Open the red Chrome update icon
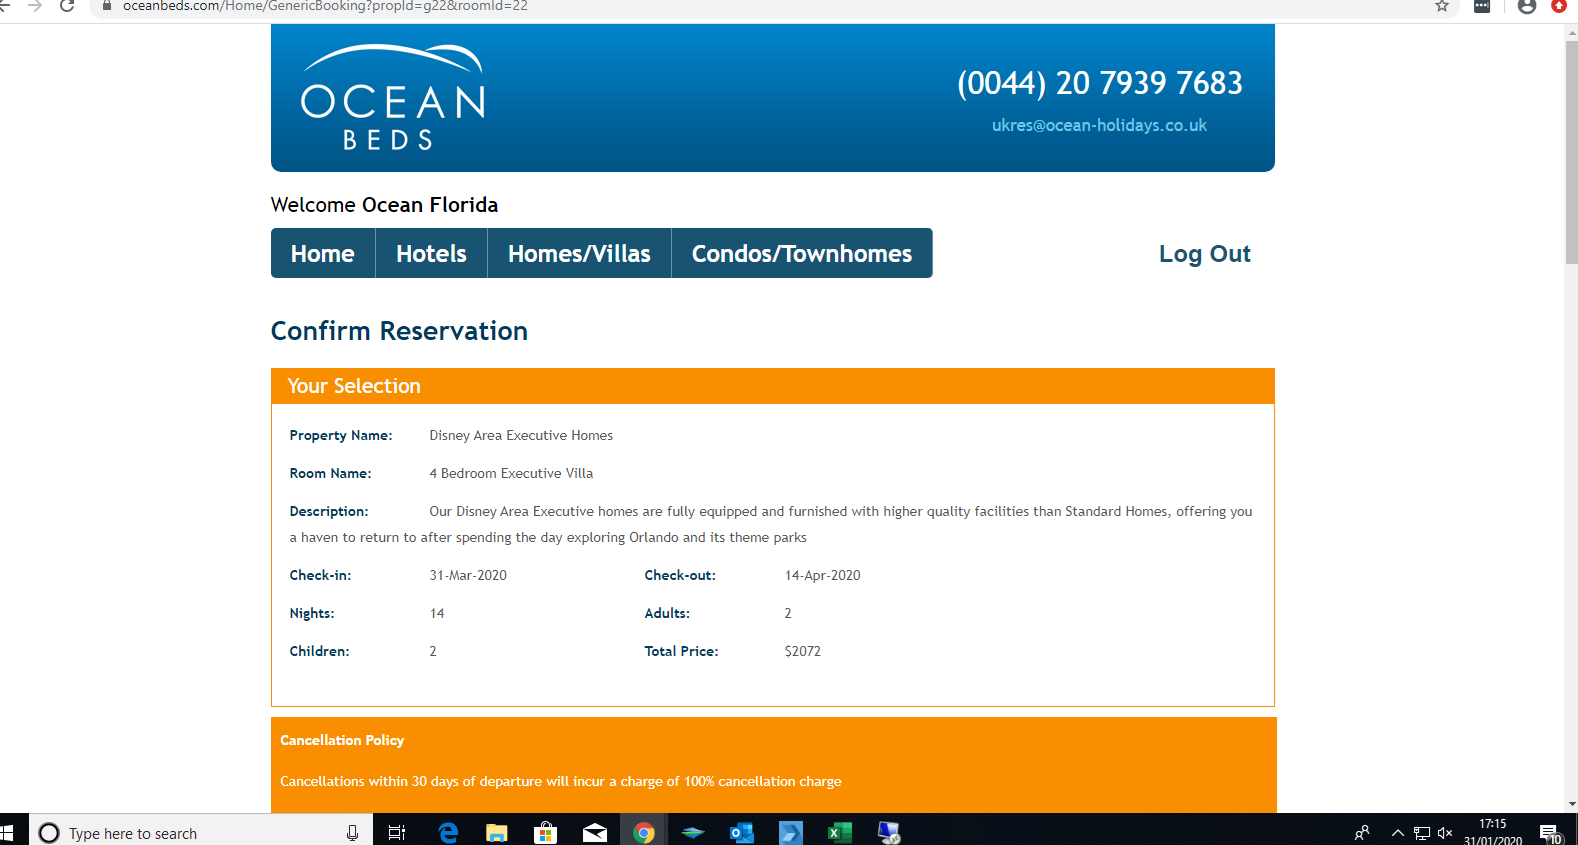The image size is (1578, 845). (x=1559, y=6)
